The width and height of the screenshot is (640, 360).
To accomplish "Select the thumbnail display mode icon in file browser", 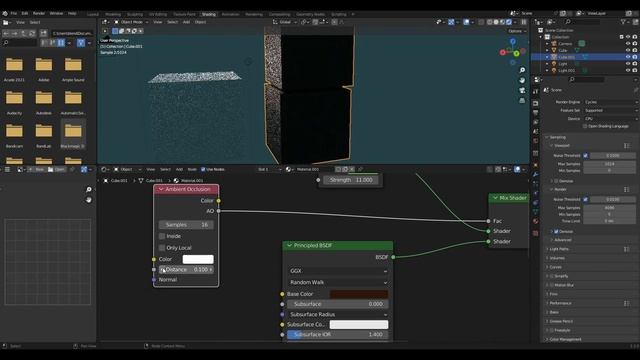I will [61, 42].
